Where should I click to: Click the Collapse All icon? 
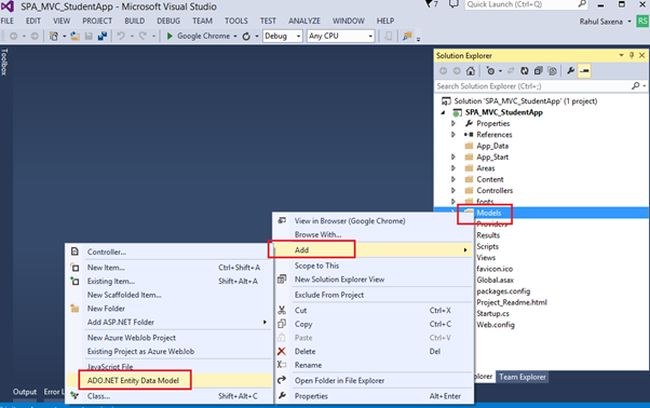pos(538,71)
